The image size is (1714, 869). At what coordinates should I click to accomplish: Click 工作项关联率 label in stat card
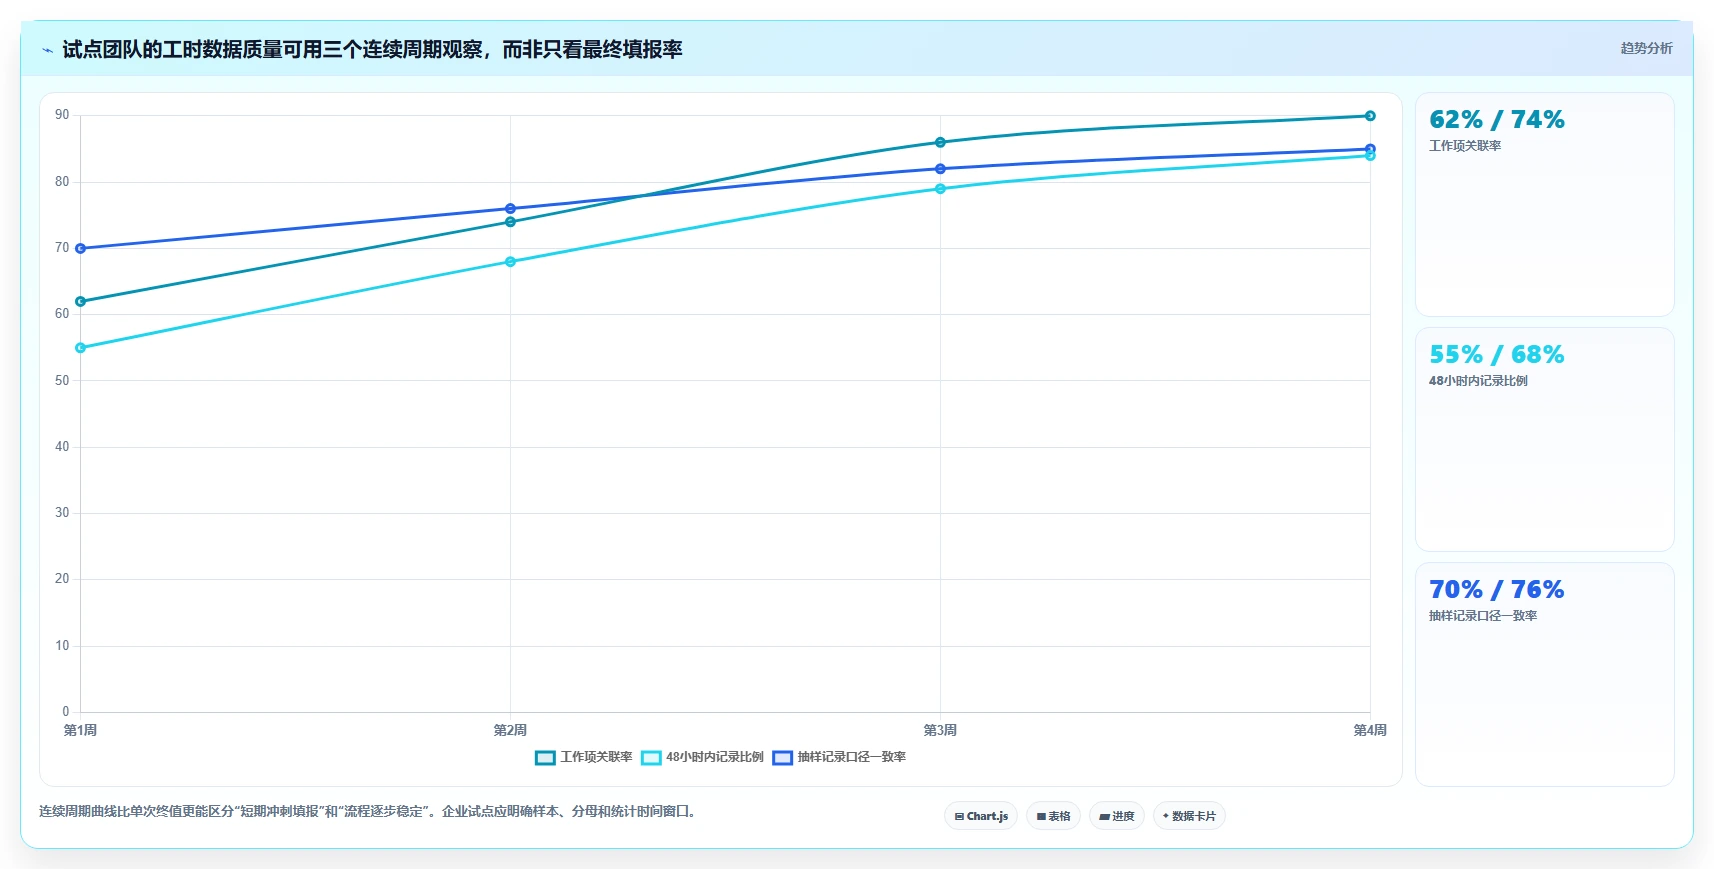pyautogui.click(x=1465, y=146)
